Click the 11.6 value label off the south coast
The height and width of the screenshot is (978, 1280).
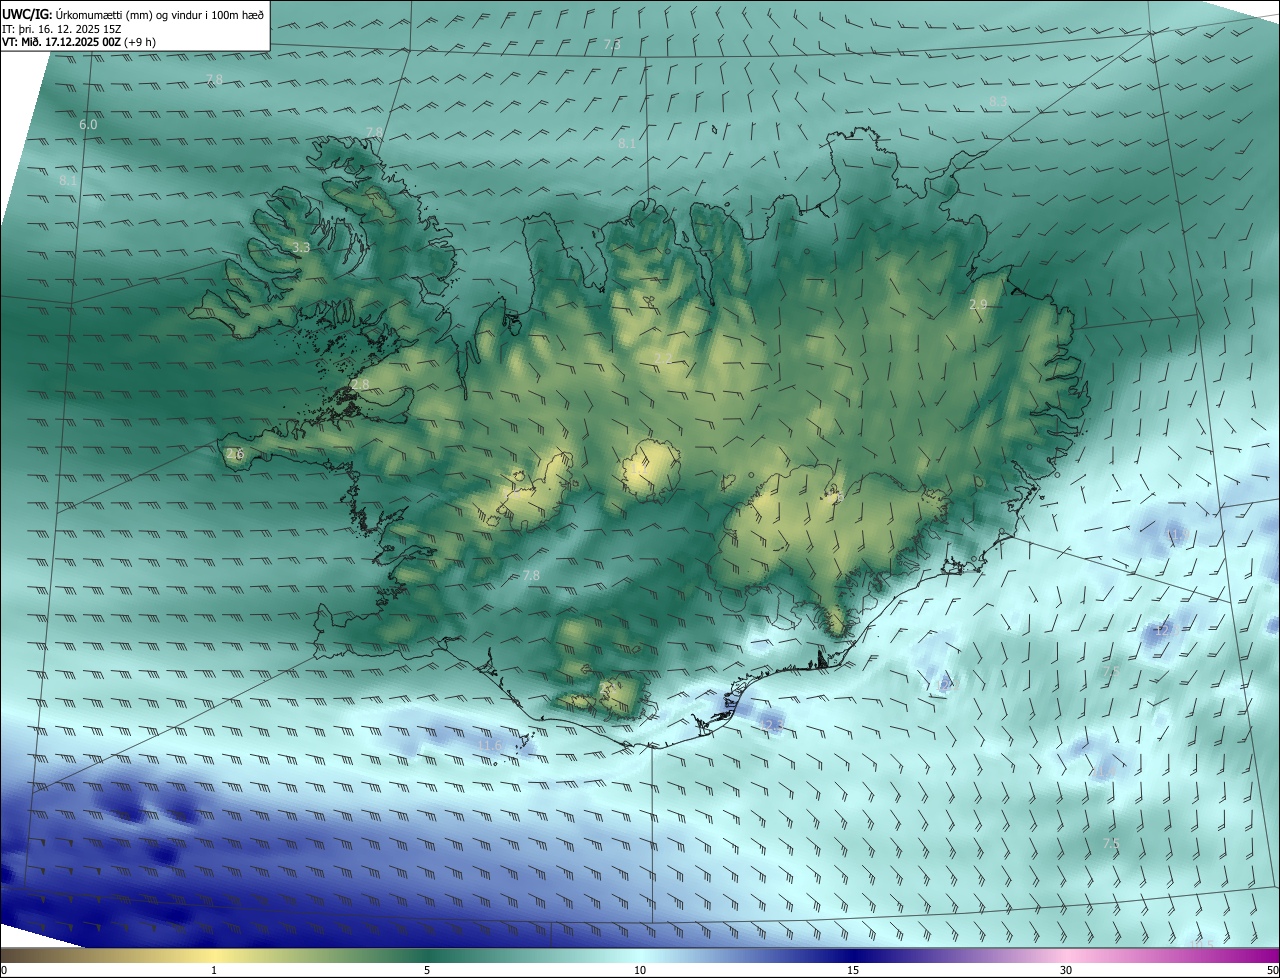pyautogui.click(x=490, y=745)
